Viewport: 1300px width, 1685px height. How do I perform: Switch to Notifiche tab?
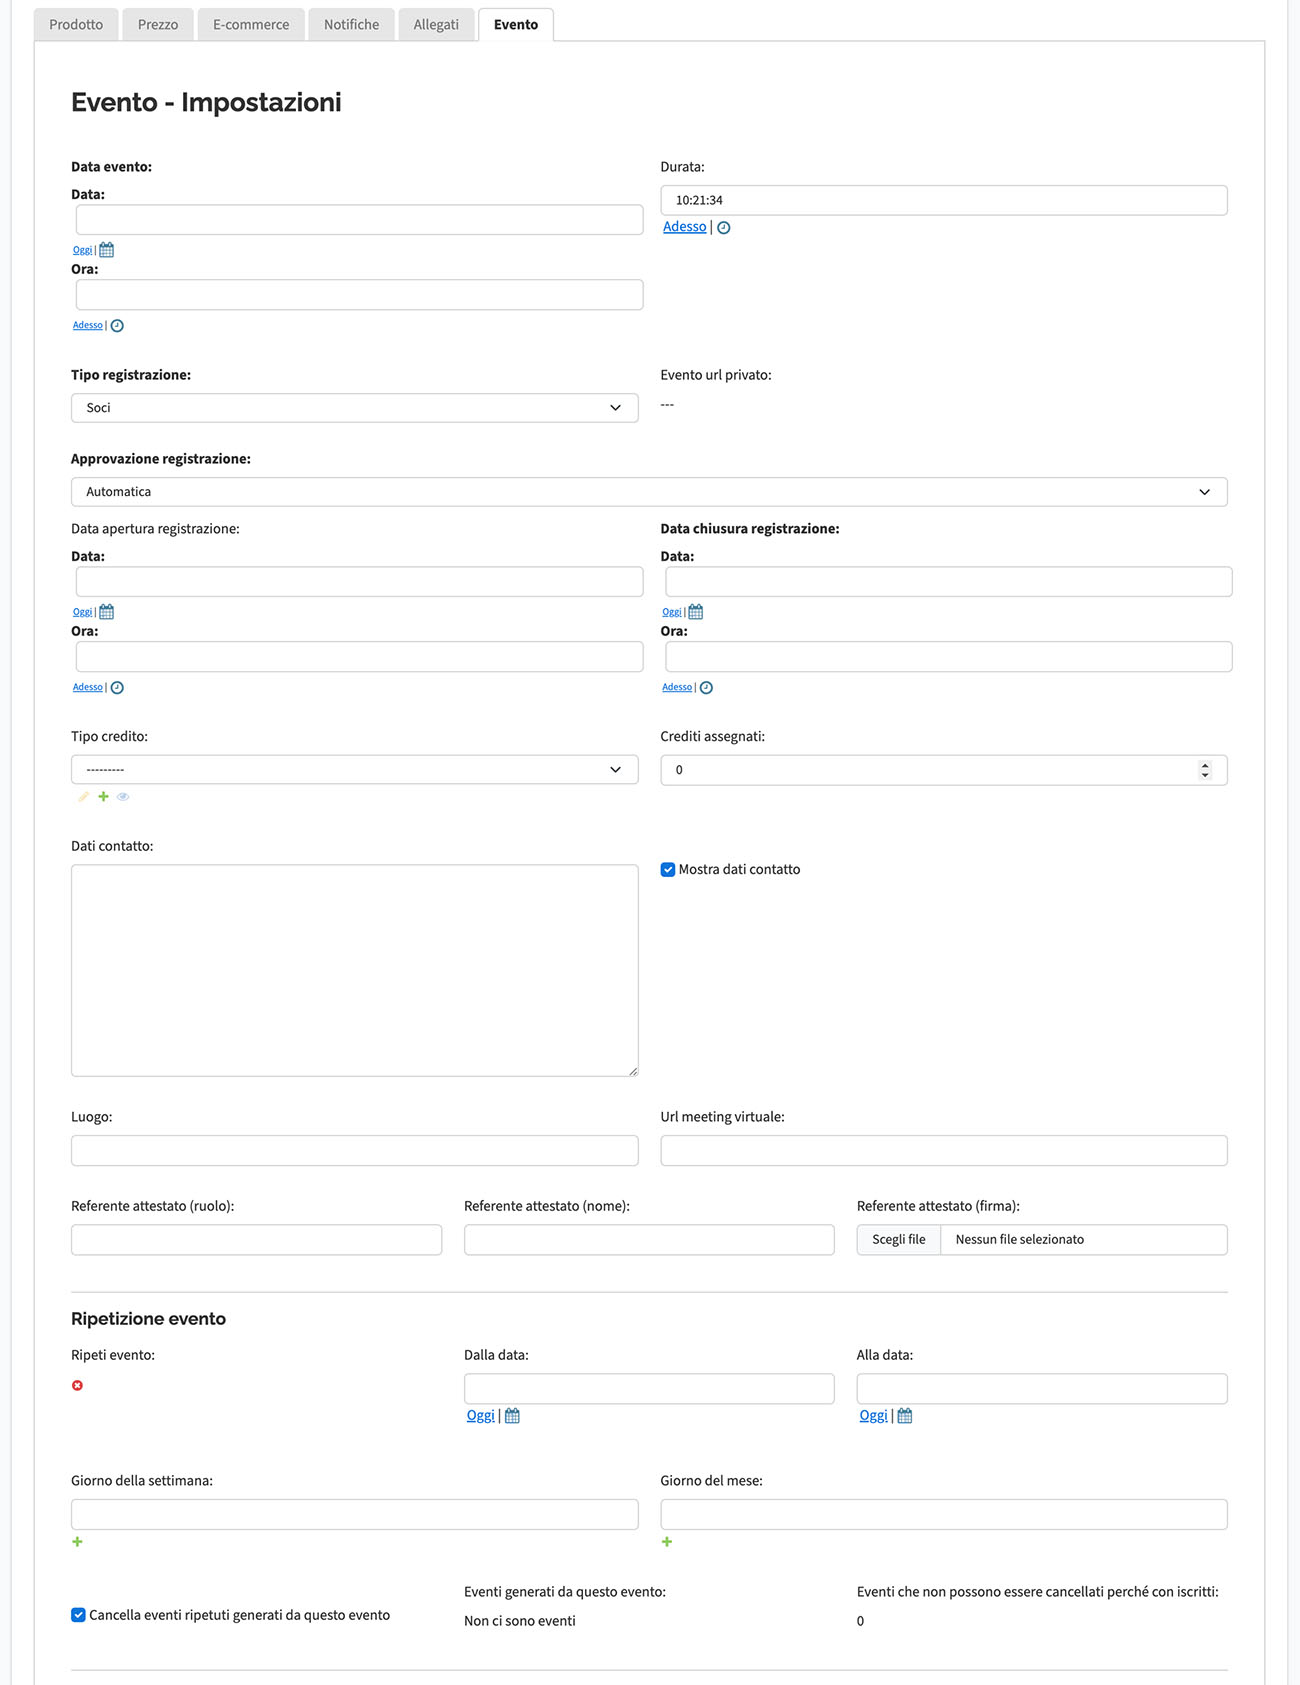(x=352, y=25)
